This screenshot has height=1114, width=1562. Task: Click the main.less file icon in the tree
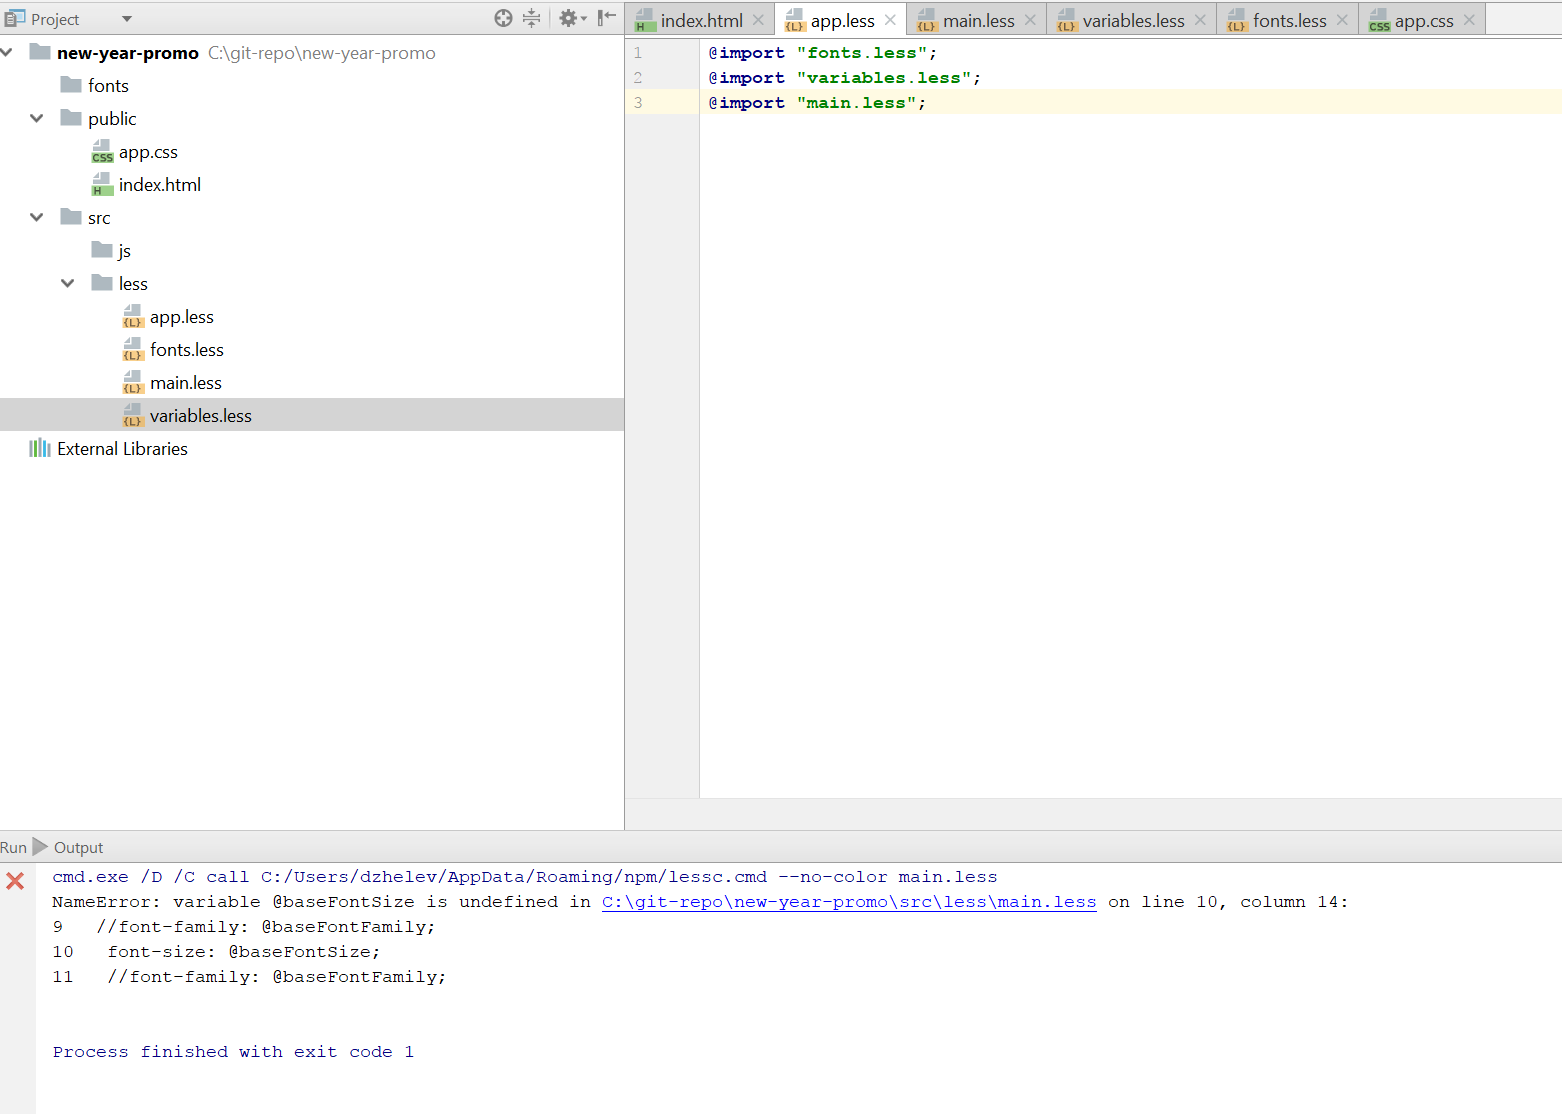(x=133, y=383)
